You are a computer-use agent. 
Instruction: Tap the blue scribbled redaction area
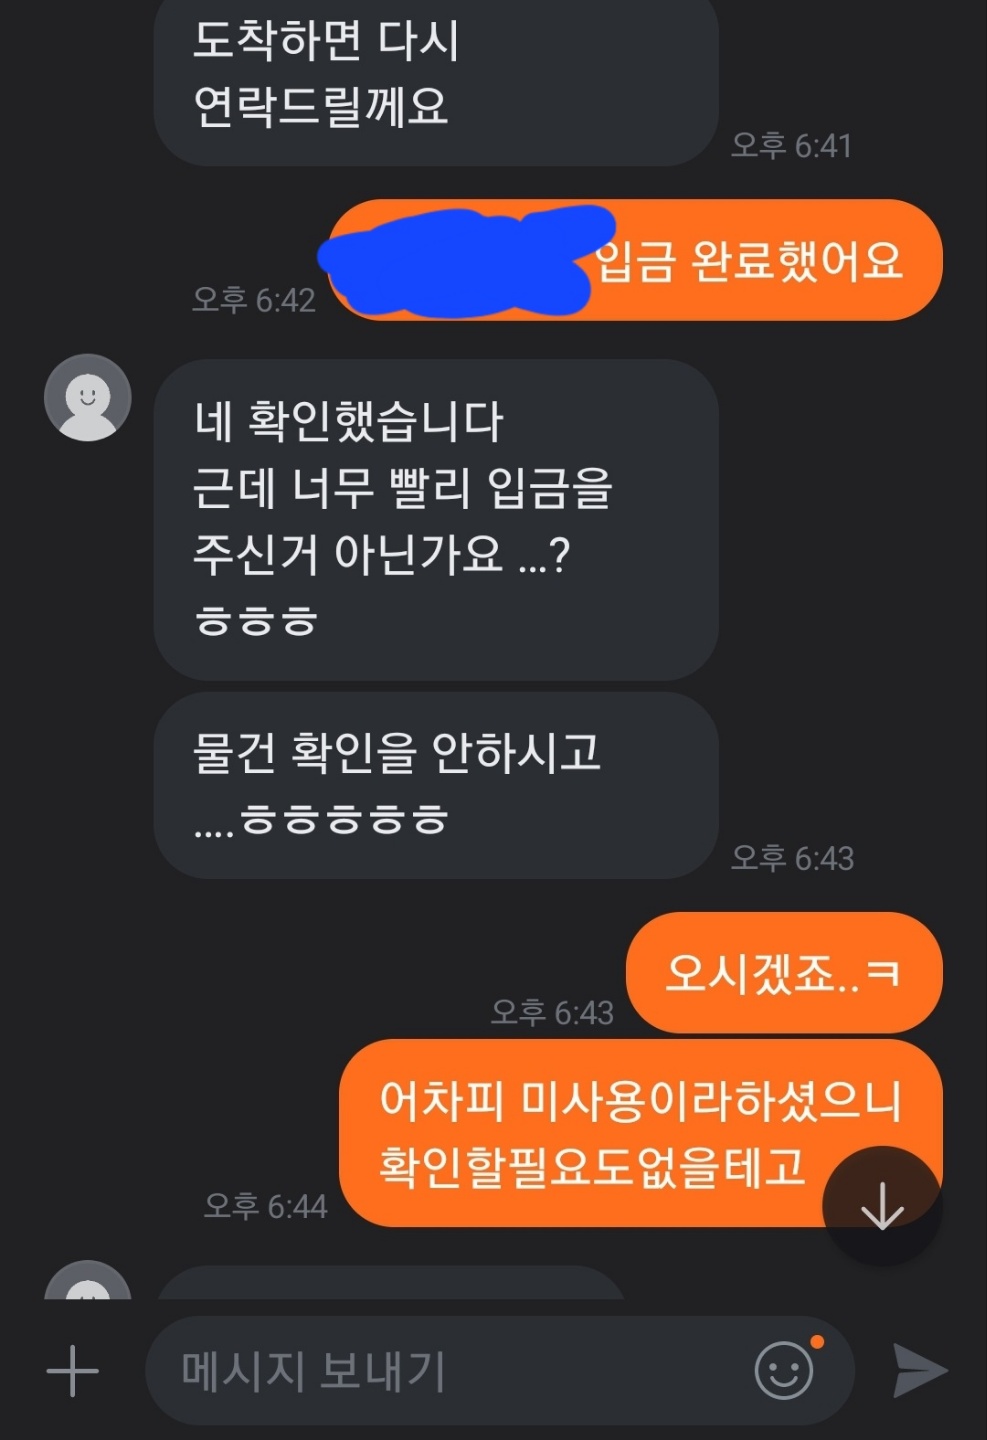tap(465, 260)
